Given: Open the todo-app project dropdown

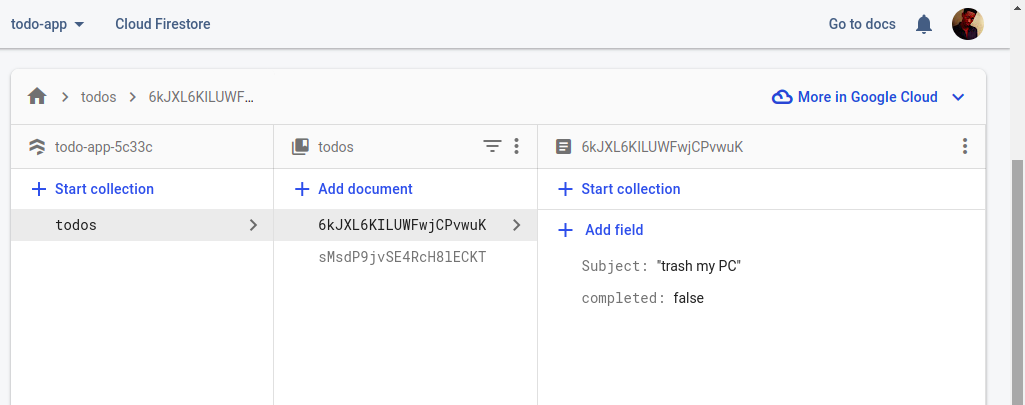Looking at the screenshot, I should coord(47,24).
